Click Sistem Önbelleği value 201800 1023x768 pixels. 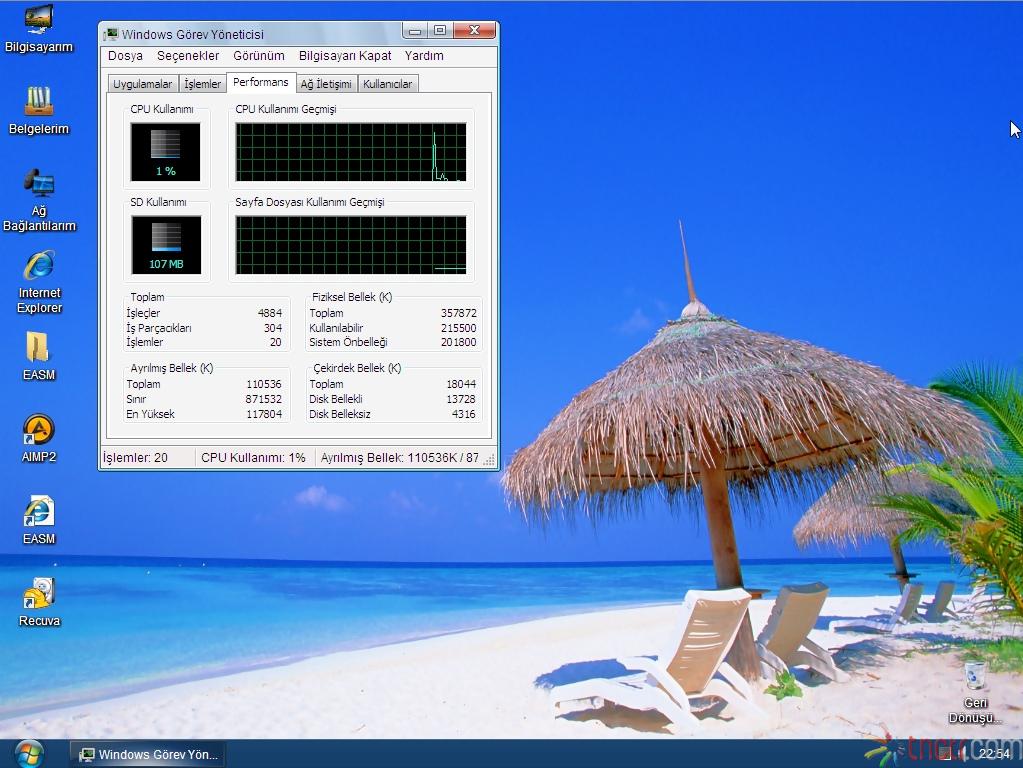click(459, 342)
